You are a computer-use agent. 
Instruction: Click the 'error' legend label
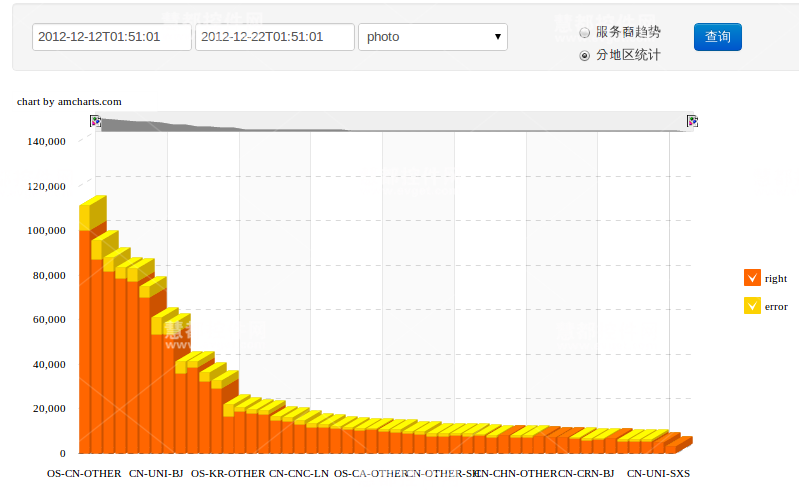776,307
